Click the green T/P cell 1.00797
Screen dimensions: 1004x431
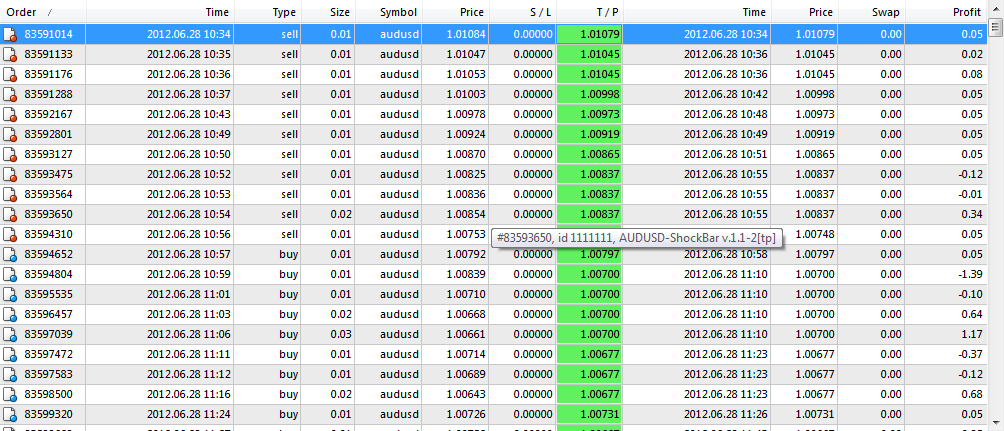point(590,255)
